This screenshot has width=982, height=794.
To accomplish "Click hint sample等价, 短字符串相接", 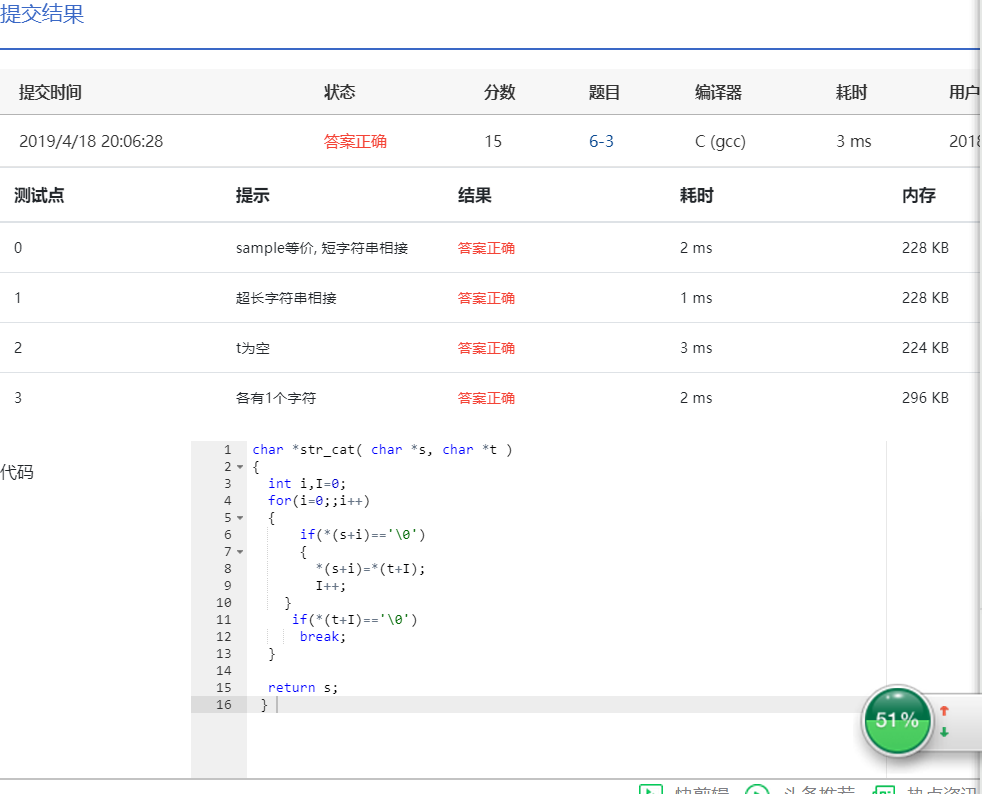I will tap(322, 248).
